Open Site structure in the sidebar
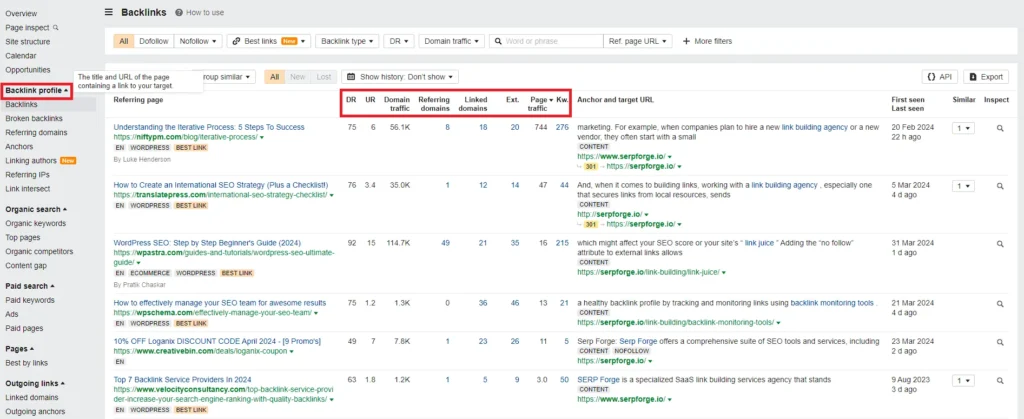 click(x=27, y=42)
